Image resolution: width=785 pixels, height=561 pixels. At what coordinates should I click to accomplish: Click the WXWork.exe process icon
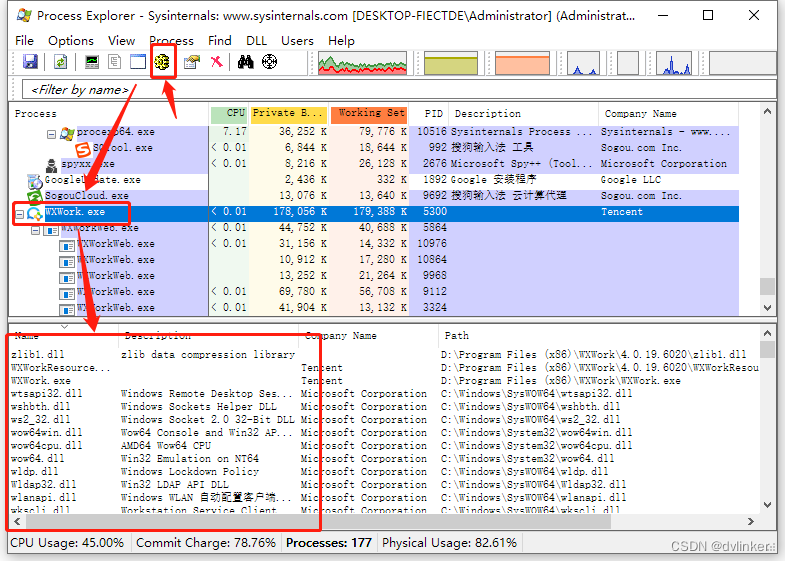[x=35, y=214]
